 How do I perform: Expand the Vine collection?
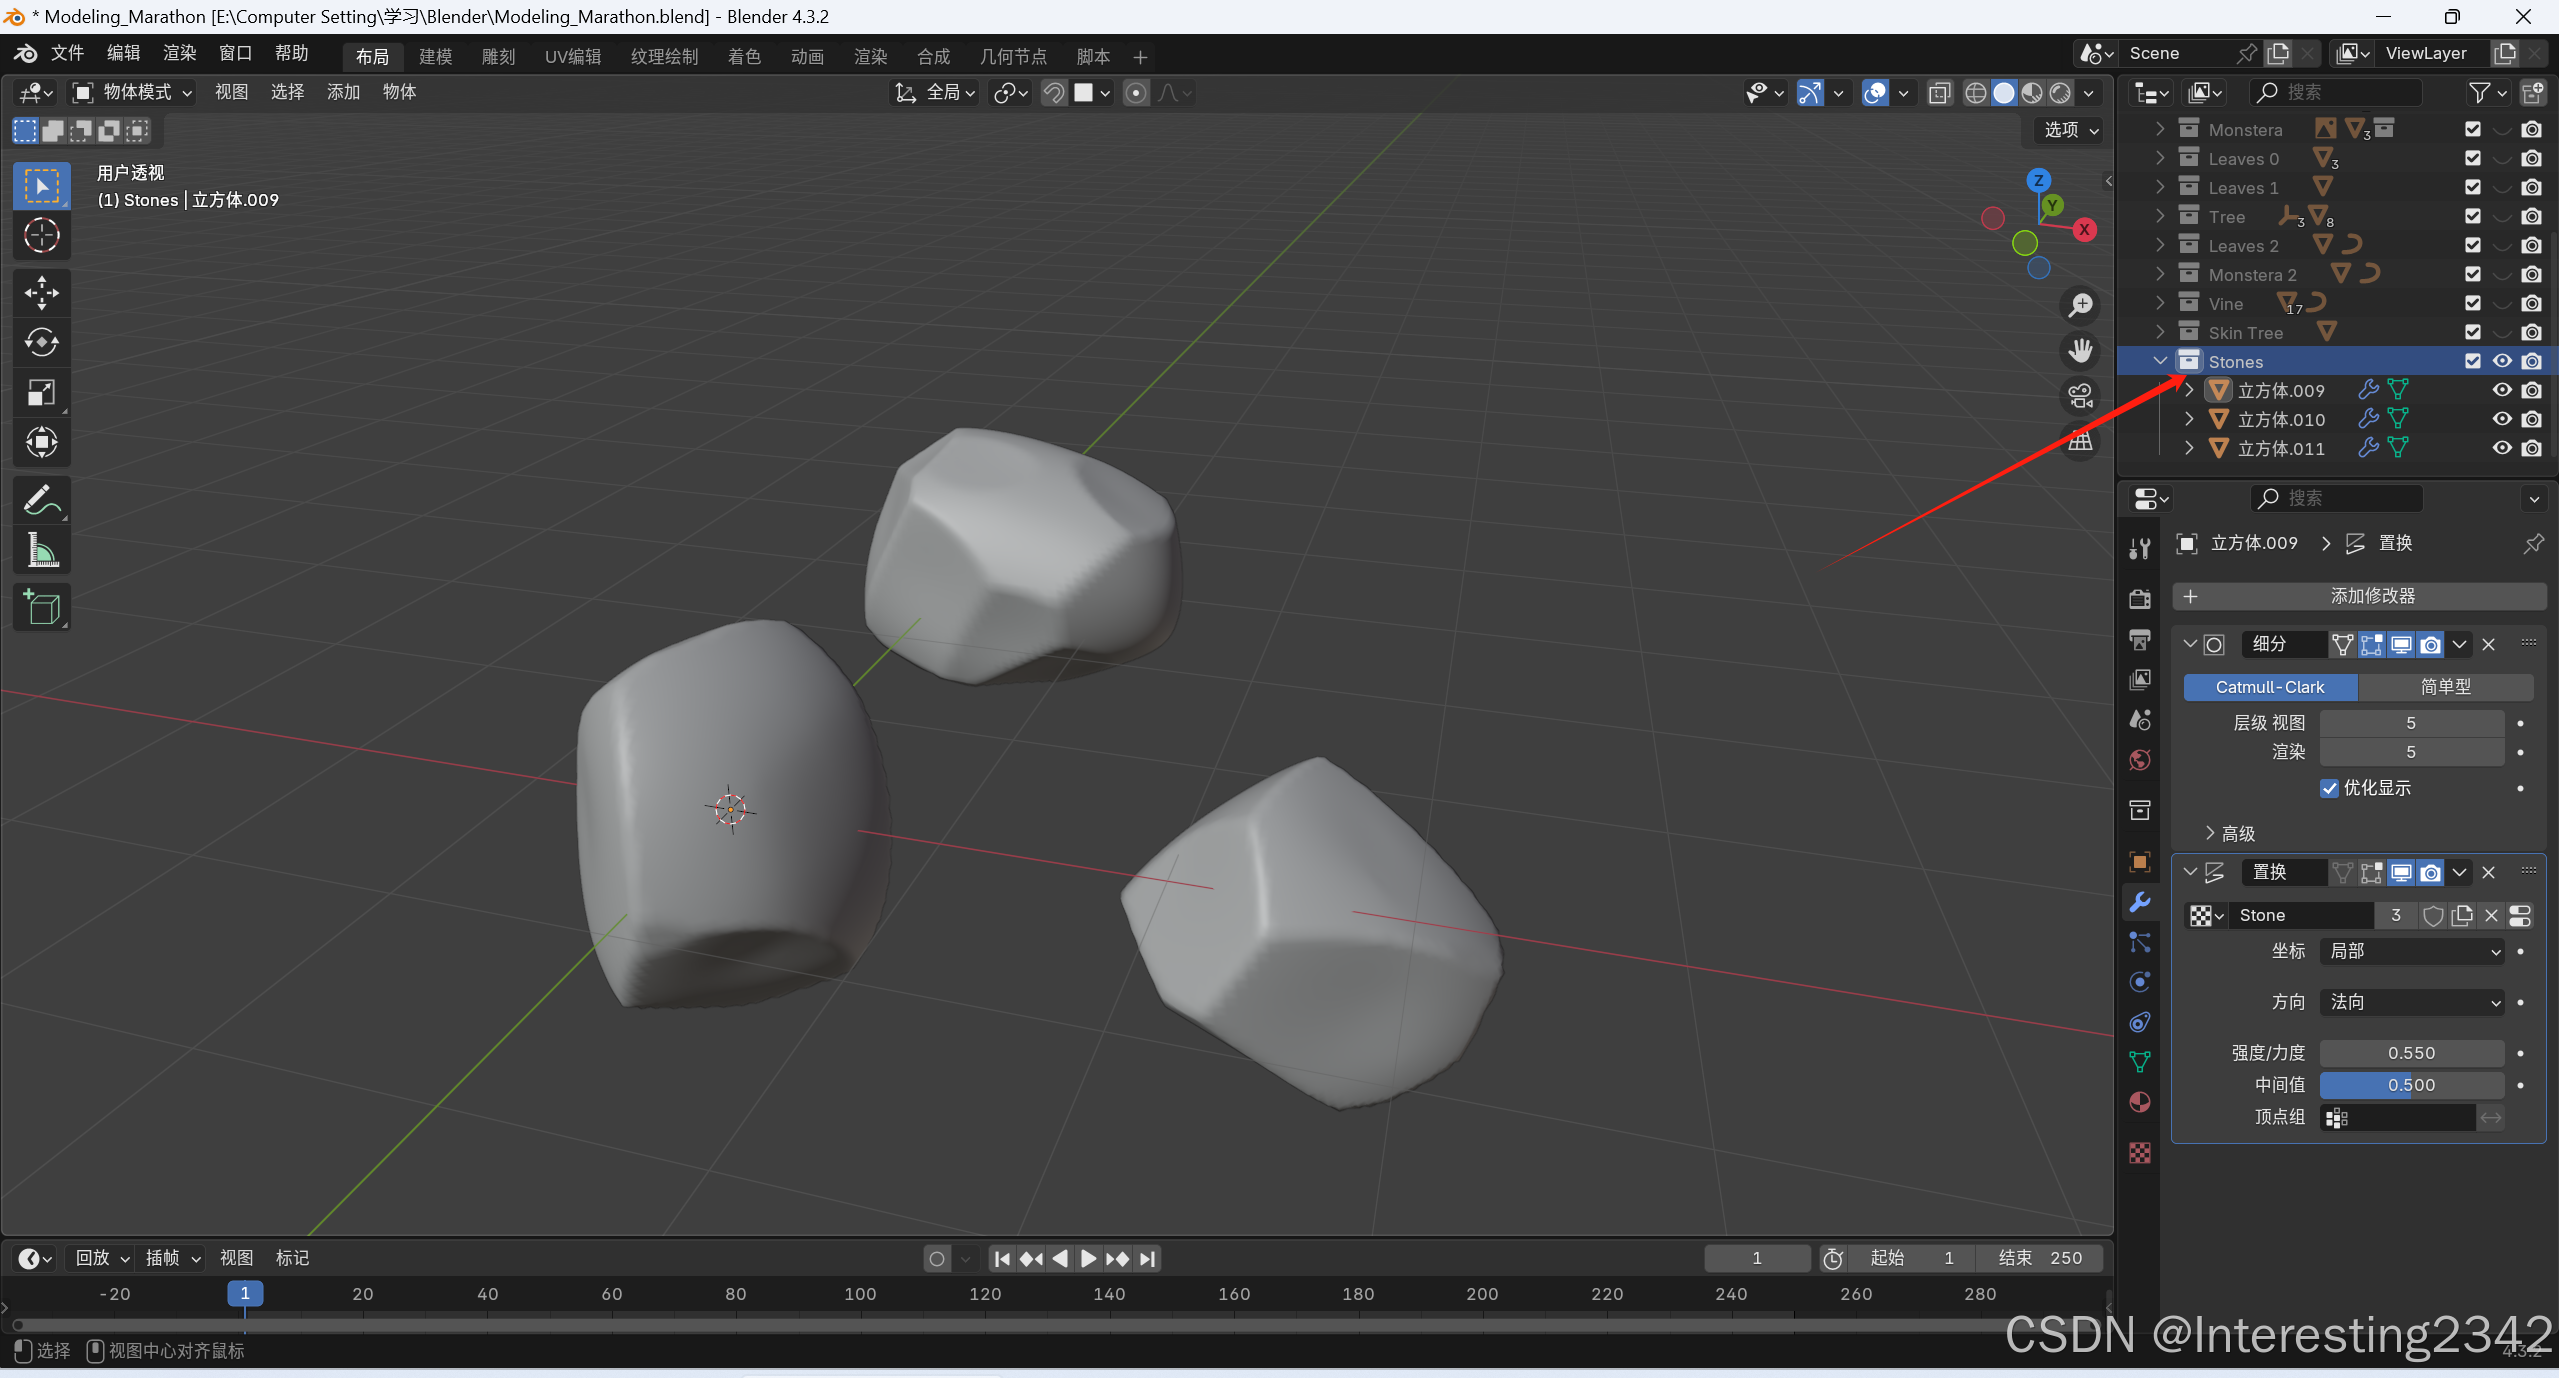click(x=2160, y=303)
